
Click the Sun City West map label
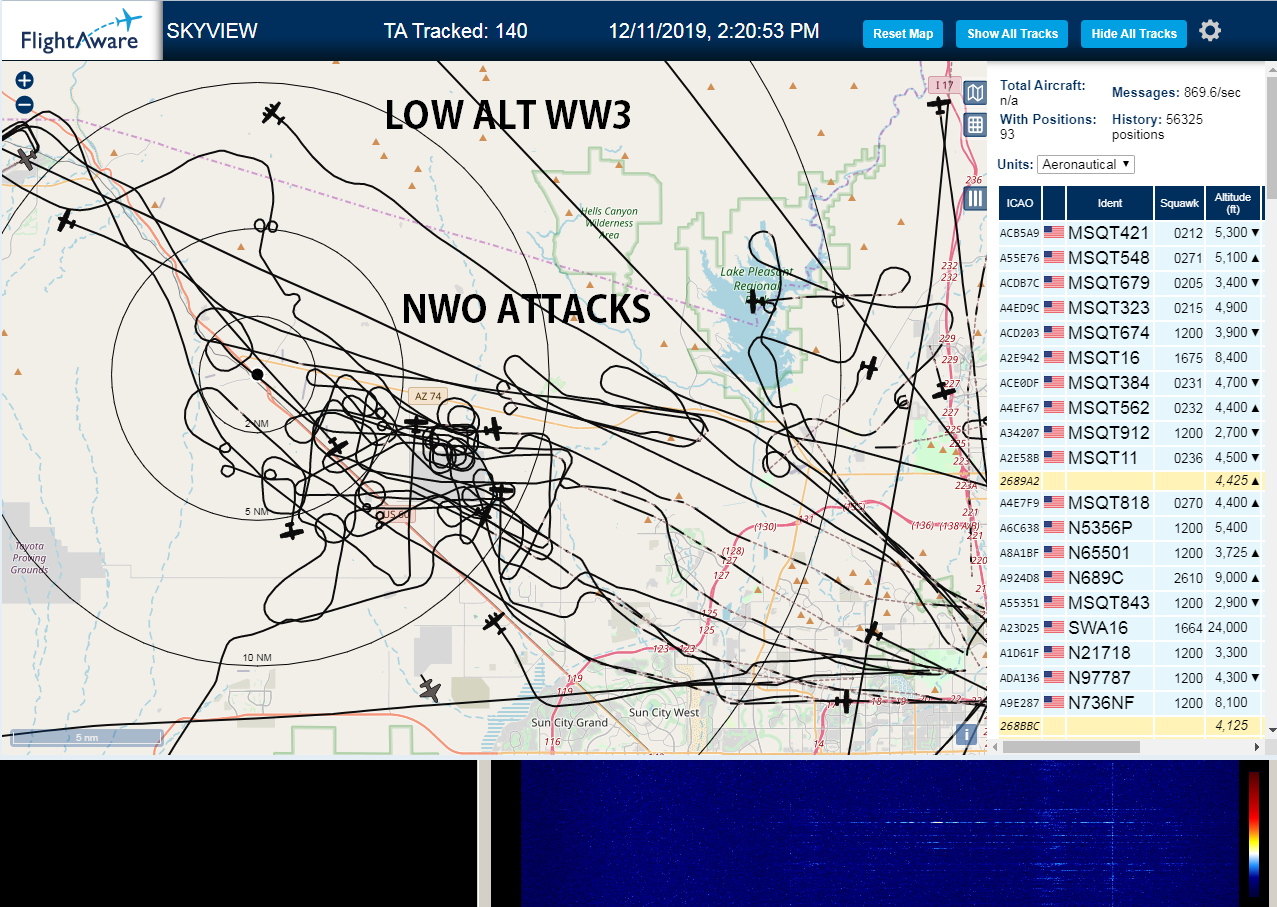point(664,713)
